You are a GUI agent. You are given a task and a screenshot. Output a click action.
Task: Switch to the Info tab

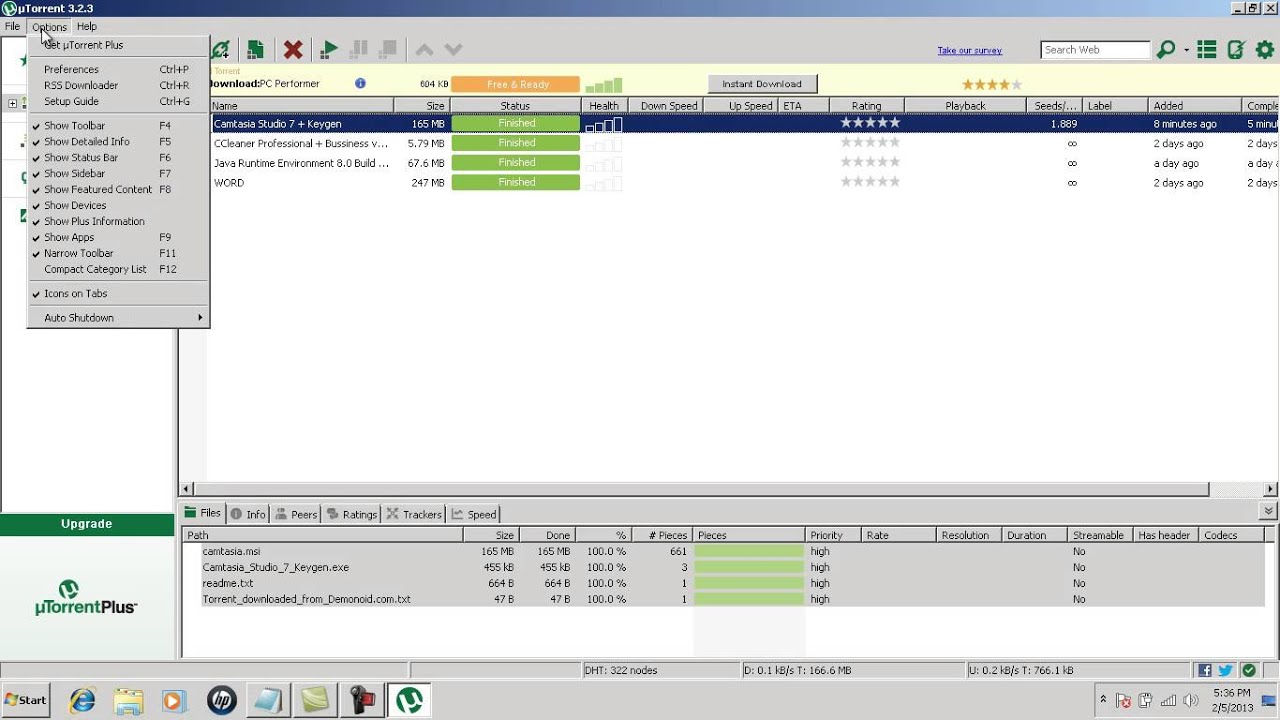point(248,514)
